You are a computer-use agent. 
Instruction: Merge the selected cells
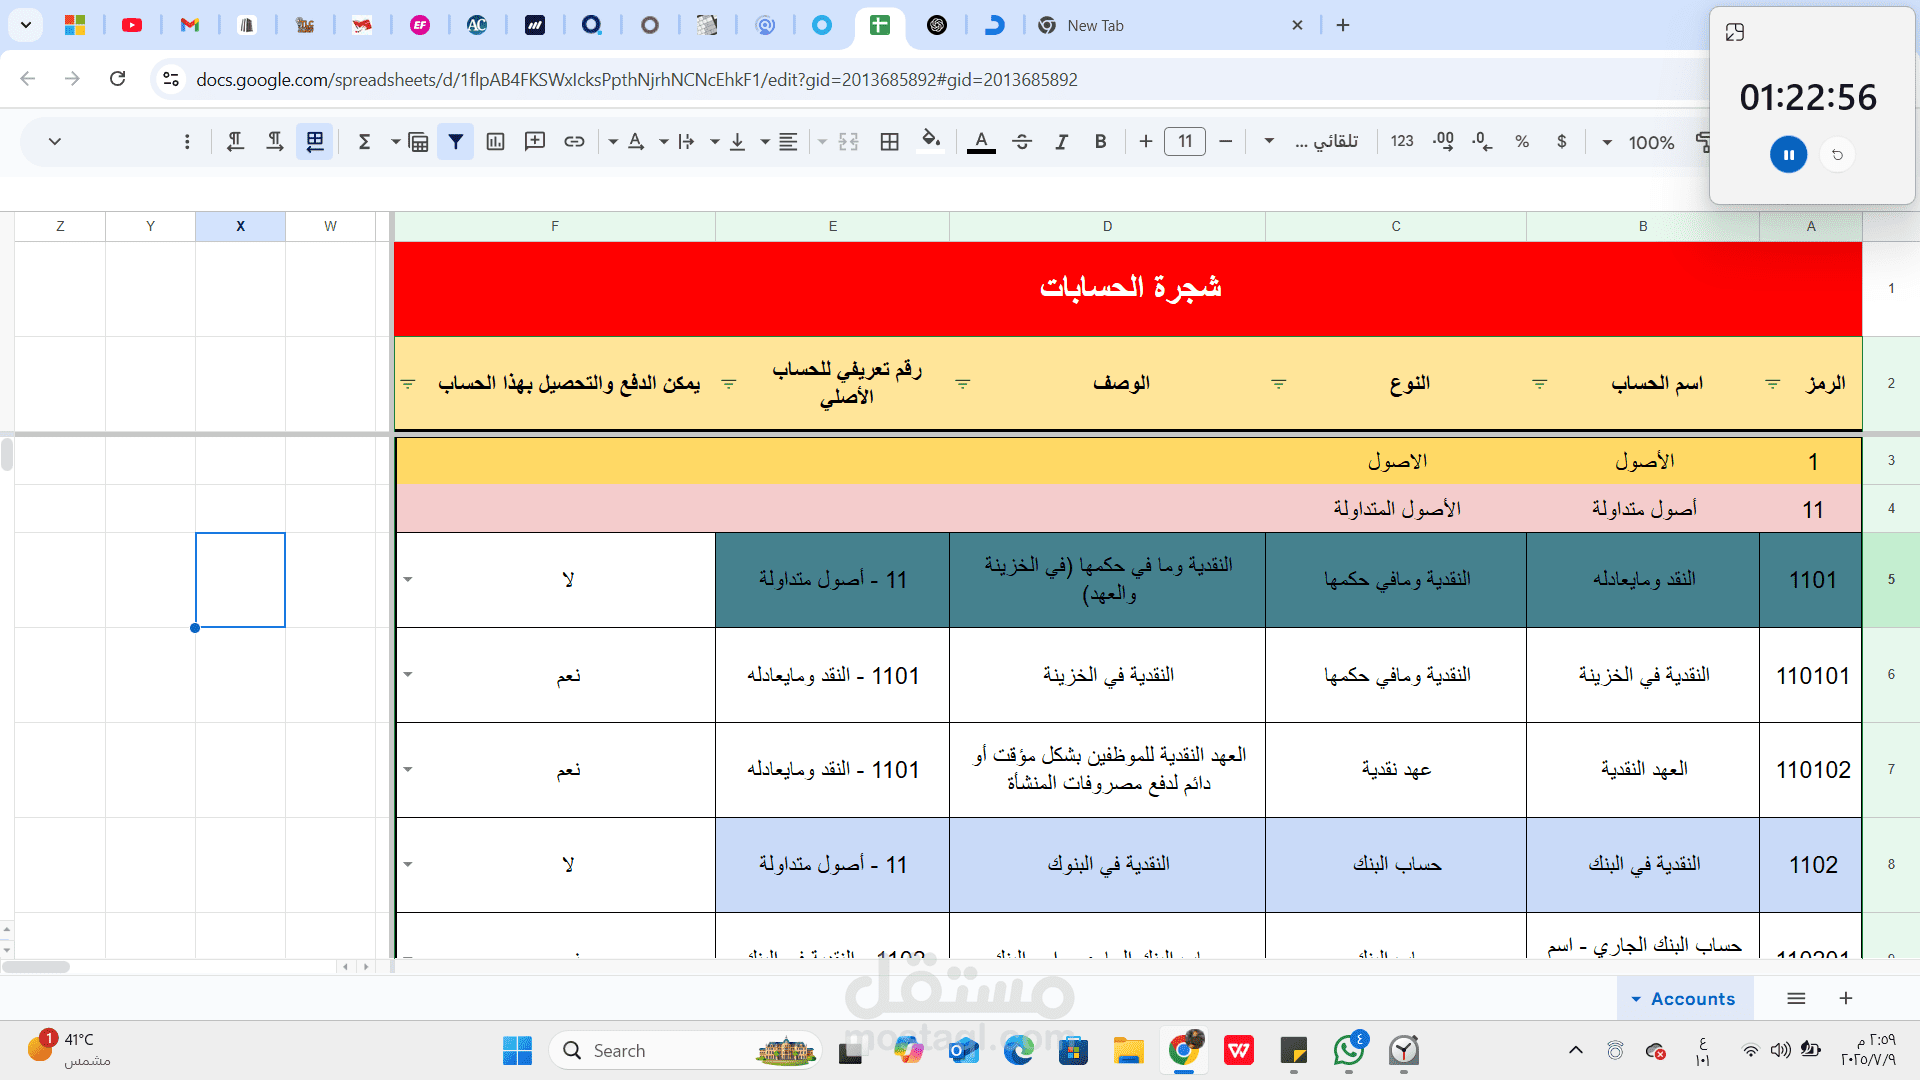[x=848, y=141]
